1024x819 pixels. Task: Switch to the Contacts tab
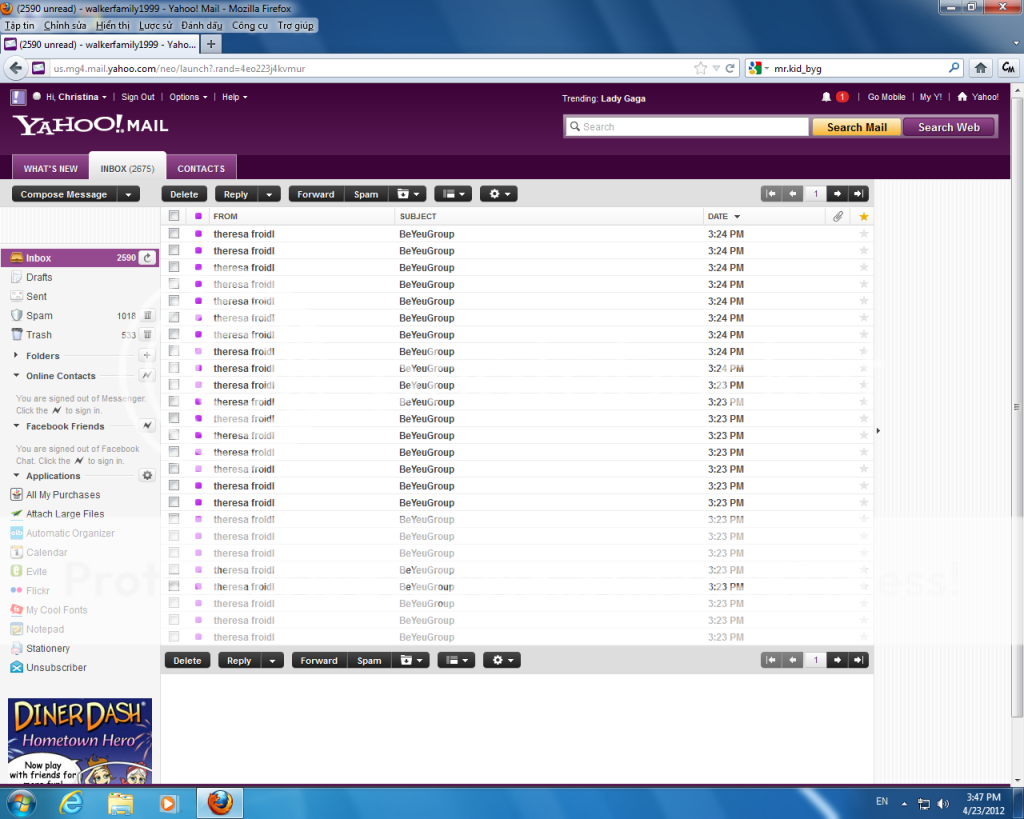[201, 169]
